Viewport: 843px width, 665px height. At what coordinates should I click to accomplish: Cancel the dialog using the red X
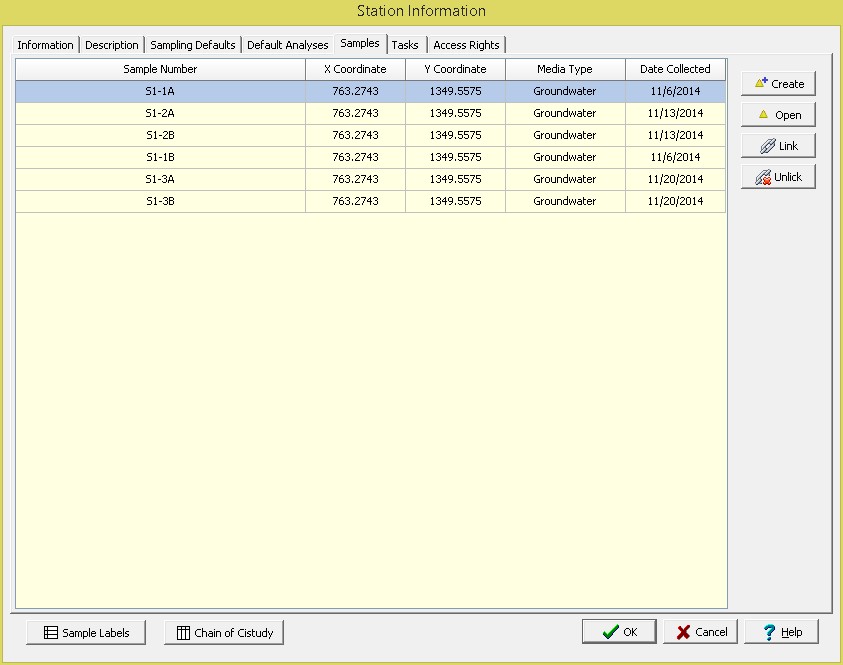(701, 632)
